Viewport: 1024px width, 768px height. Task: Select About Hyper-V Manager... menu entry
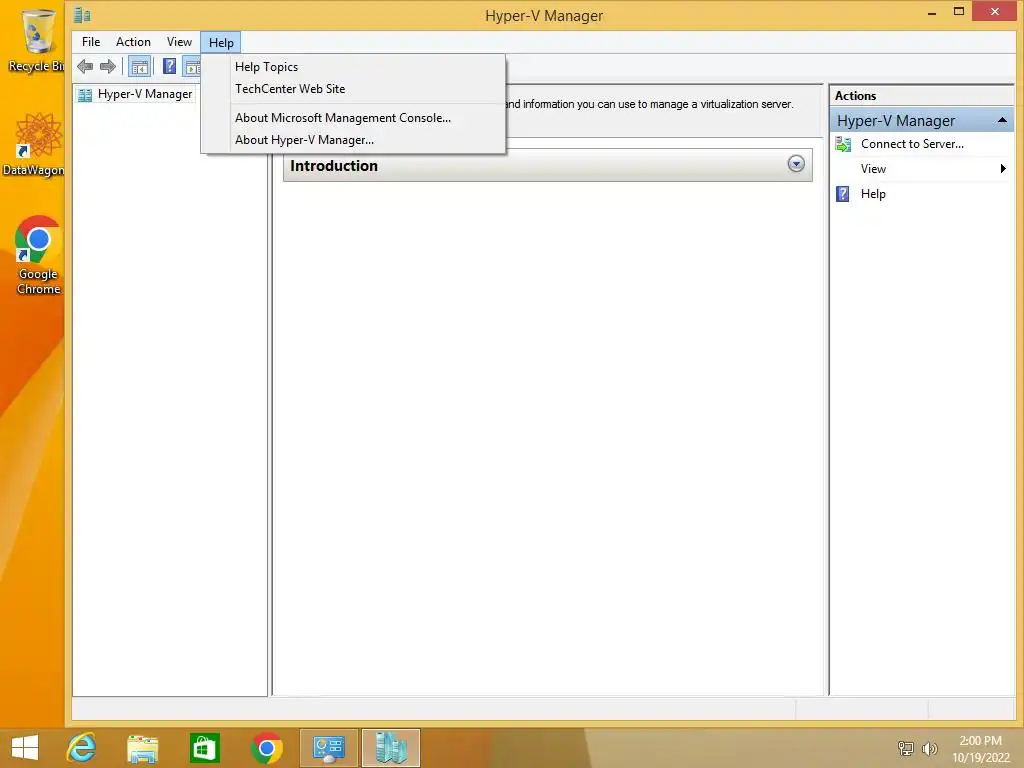(x=304, y=140)
